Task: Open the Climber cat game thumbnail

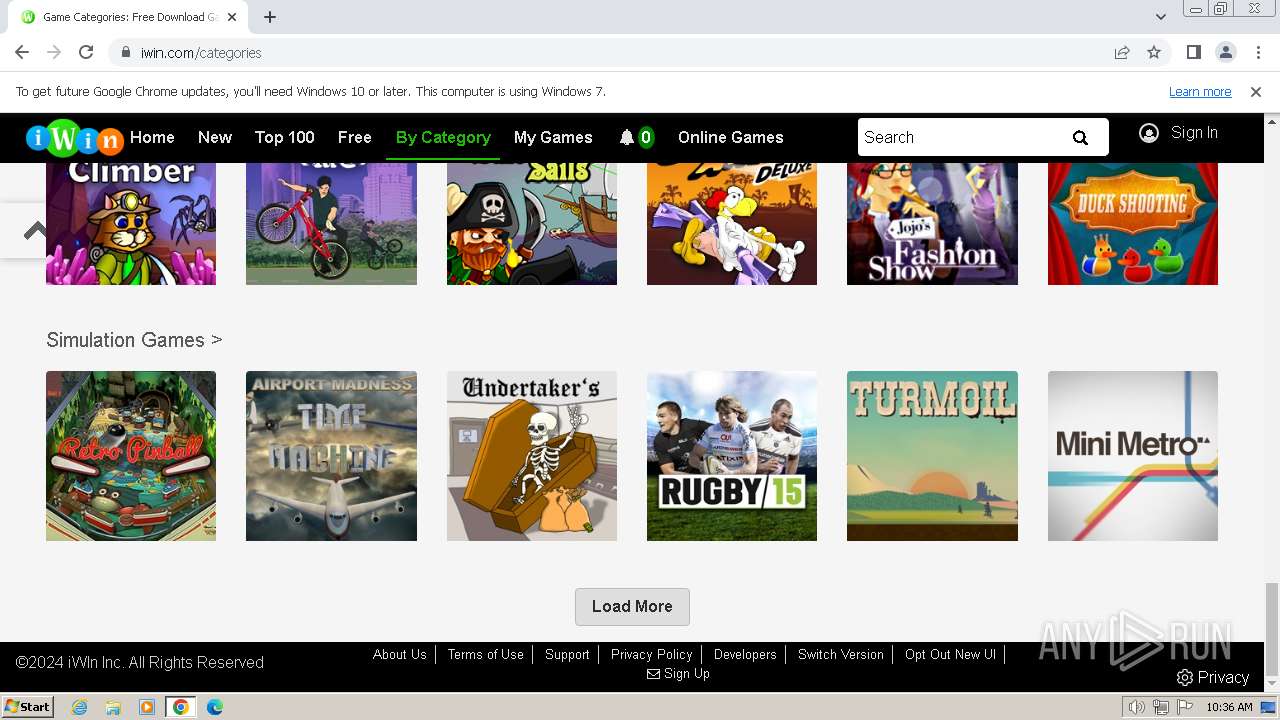Action: (x=131, y=224)
